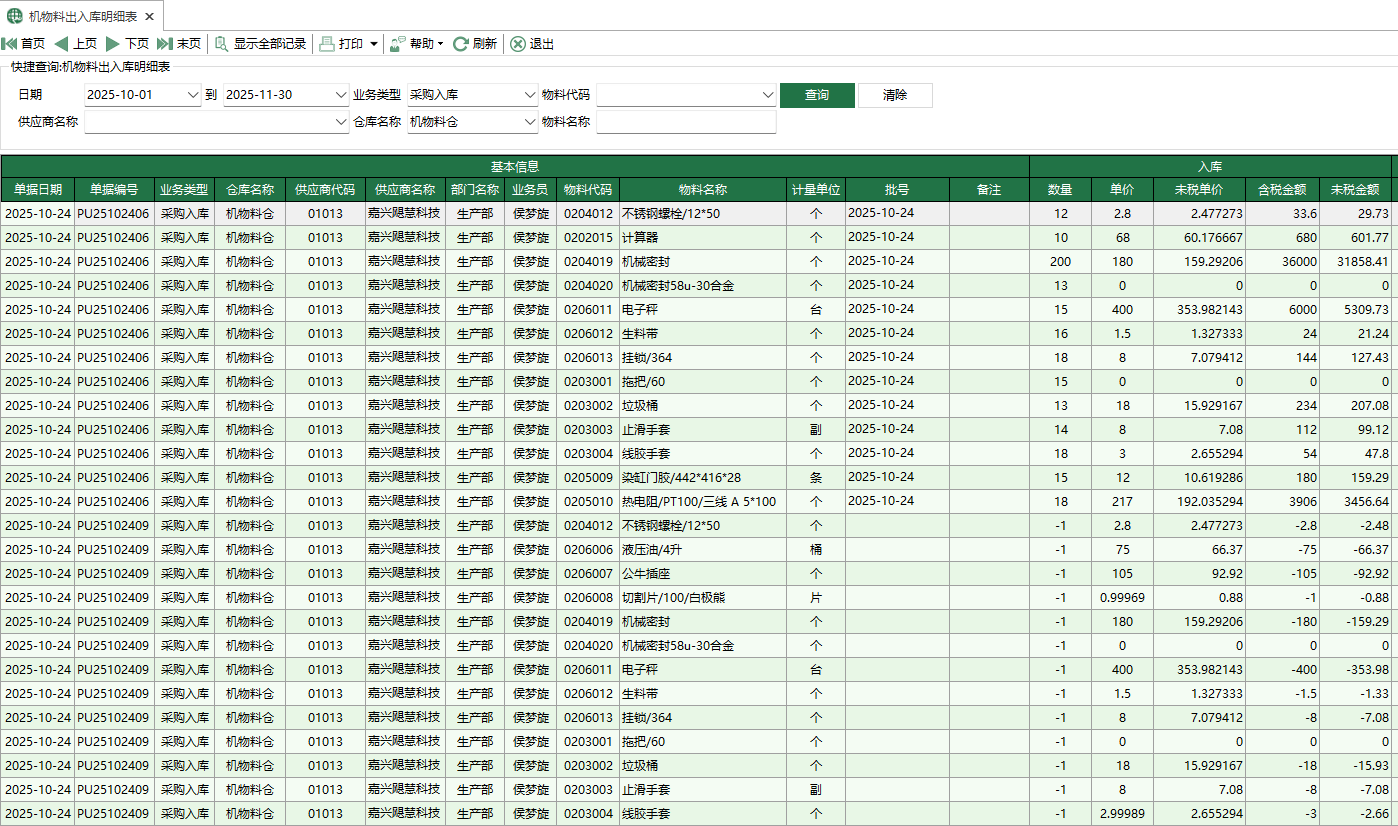Open the 业务类型 dropdown
This screenshot has height=826, width=1398.
(530, 95)
